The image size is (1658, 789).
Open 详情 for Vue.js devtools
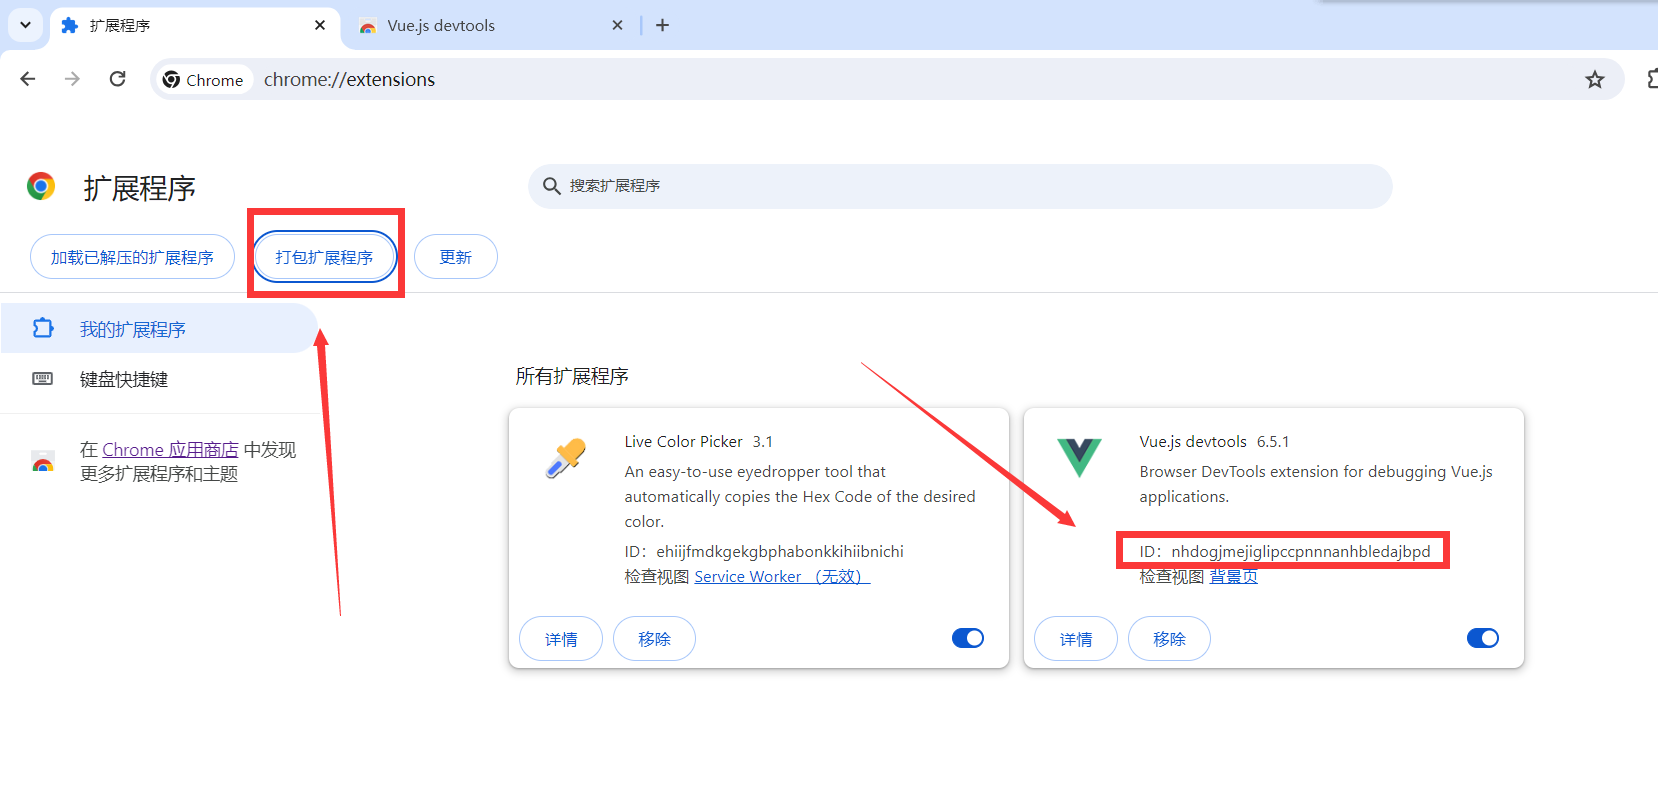[1076, 639]
